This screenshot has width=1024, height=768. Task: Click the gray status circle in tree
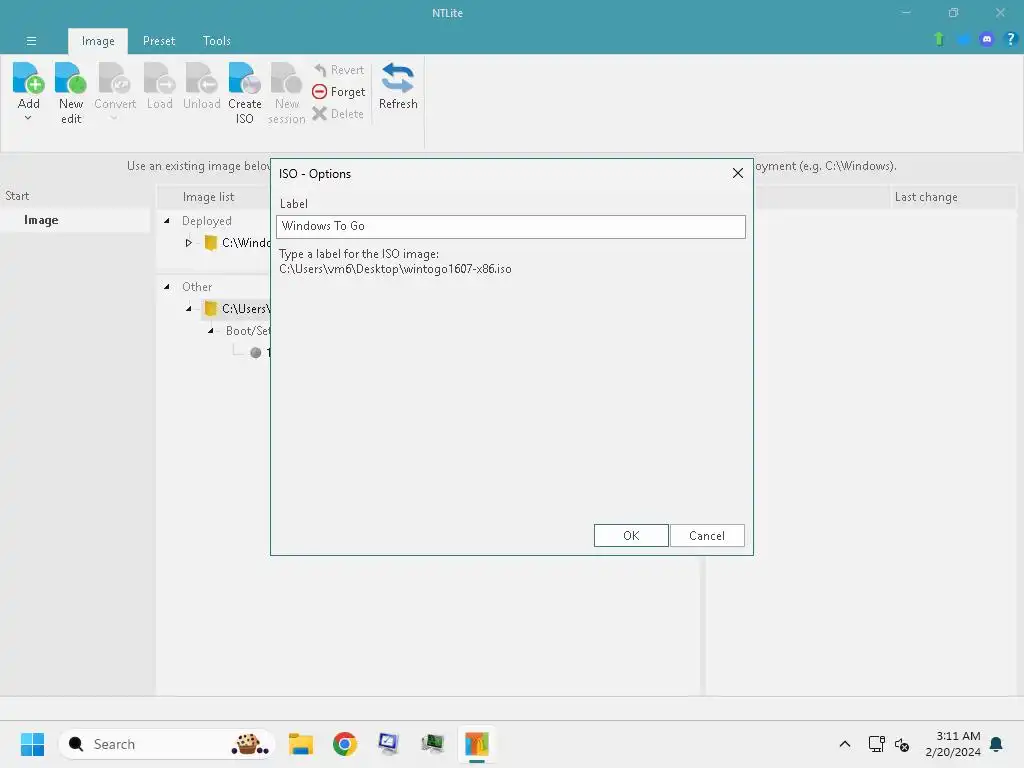coord(256,353)
